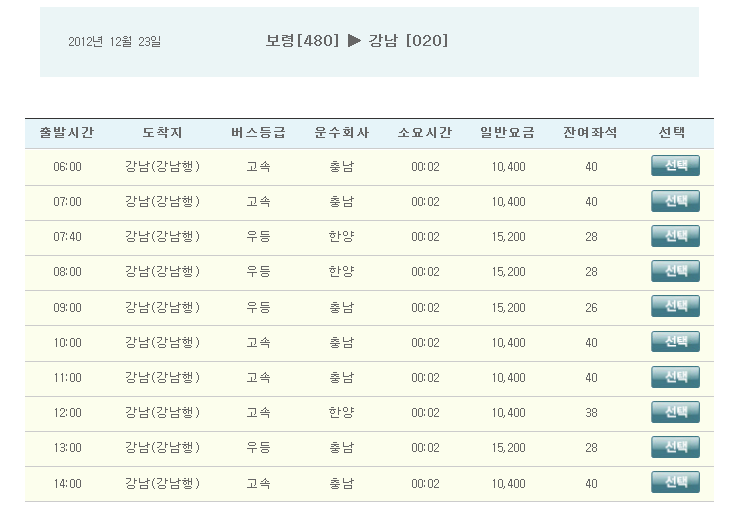
Task: Click 선택 button in the 12:00 row
Action: click(675, 412)
